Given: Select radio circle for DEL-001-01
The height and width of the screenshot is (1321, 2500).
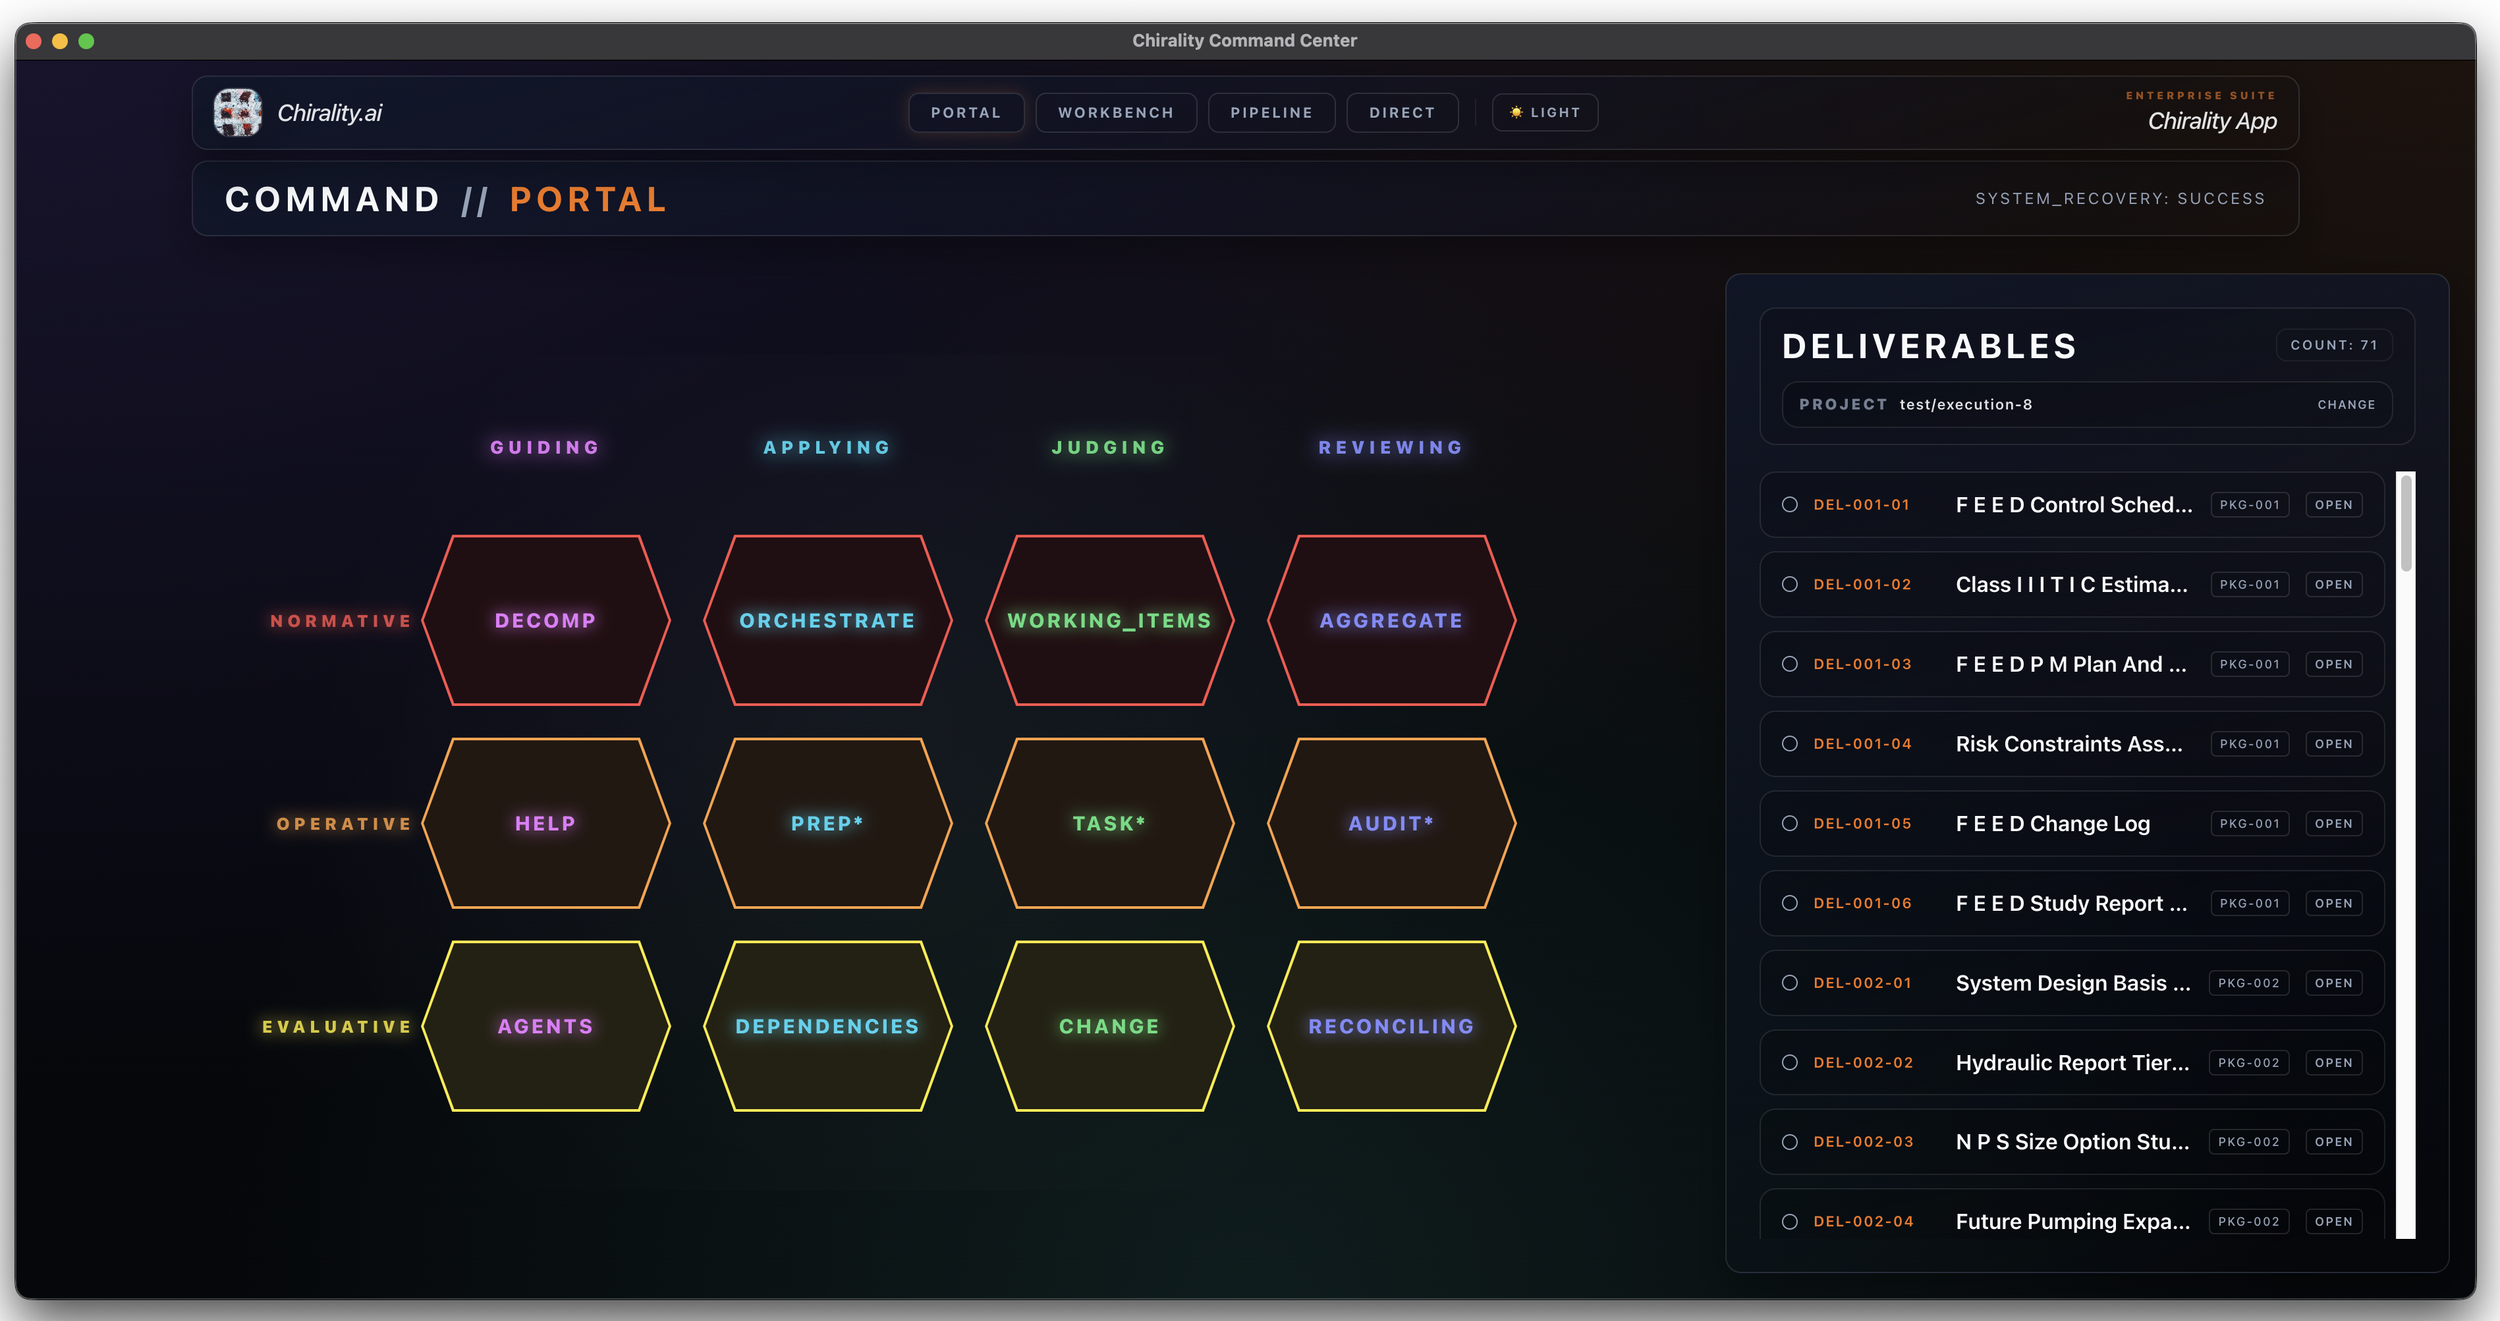Looking at the screenshot, I should coord(1789,505).
